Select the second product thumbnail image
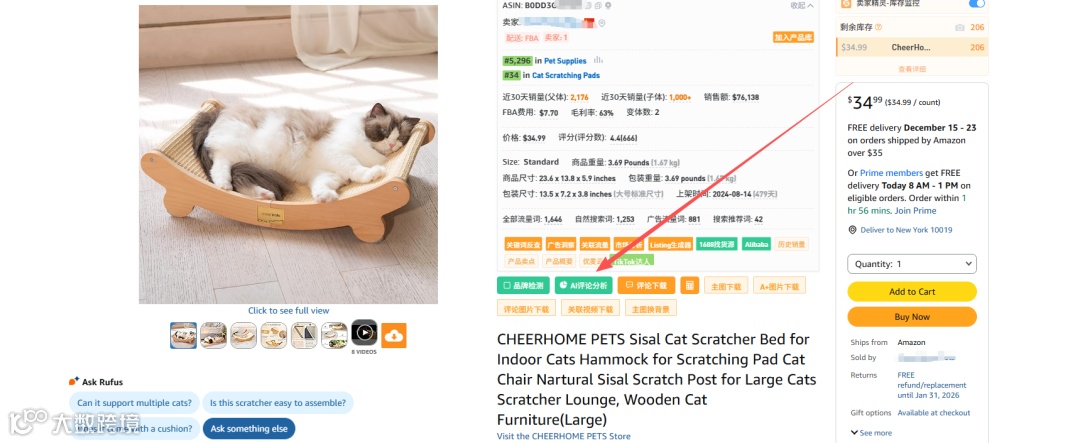Viewport: 1080px width, 443px height. (214, 336)
